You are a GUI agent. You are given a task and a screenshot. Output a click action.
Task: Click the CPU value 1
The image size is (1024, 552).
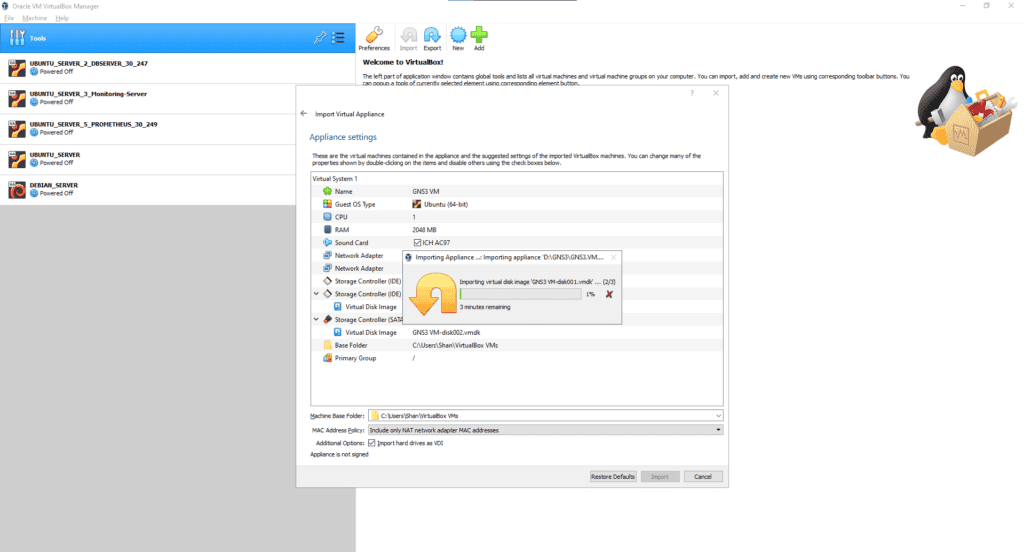413,217
